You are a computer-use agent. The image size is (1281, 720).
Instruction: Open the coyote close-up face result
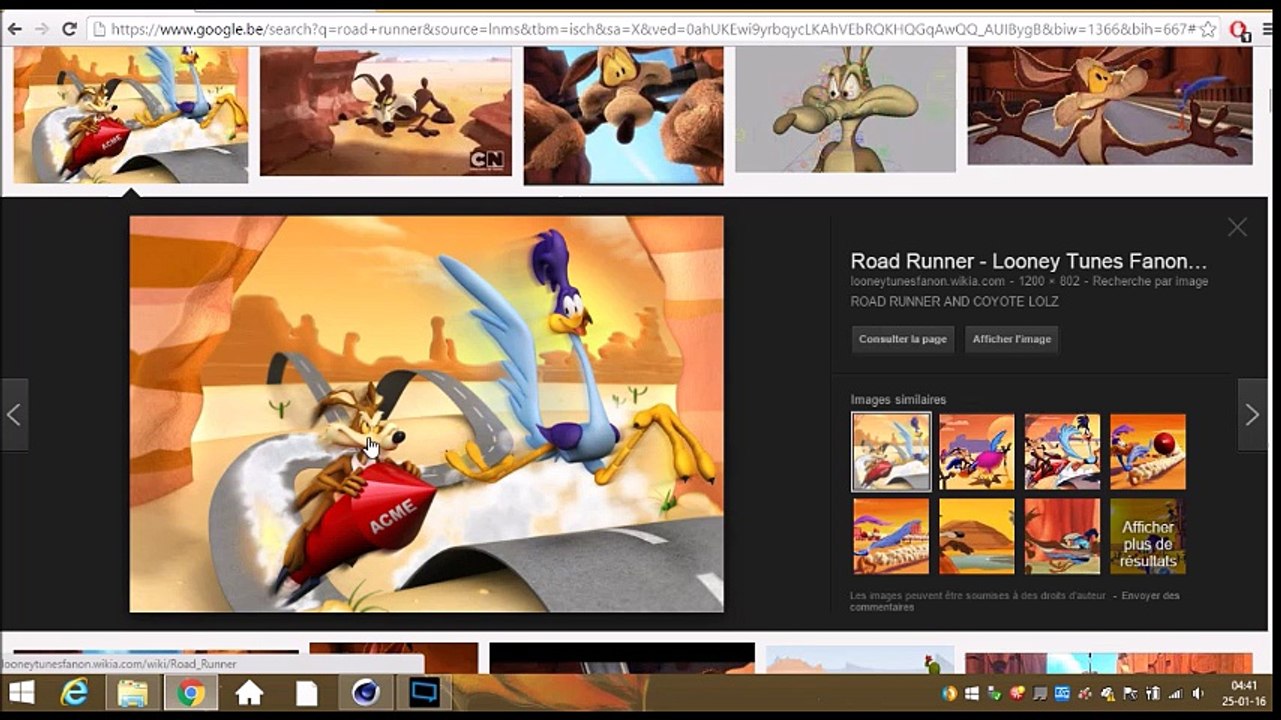(x=623, y=115)
